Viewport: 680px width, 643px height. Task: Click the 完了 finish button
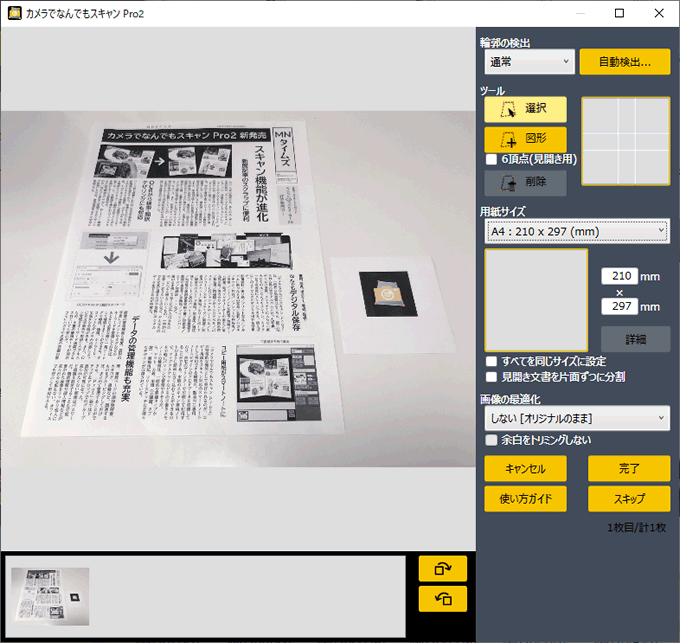(629, 468)
